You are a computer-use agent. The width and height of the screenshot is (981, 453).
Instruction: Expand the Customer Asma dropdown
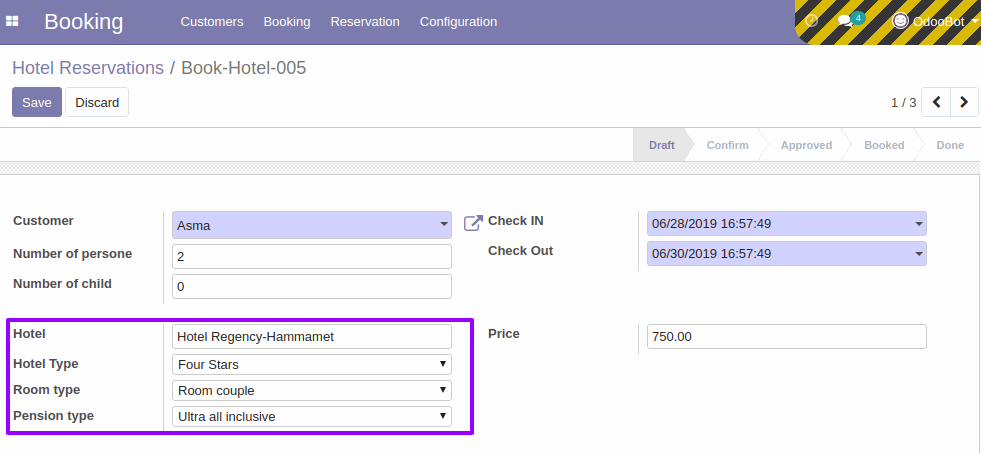312,225
